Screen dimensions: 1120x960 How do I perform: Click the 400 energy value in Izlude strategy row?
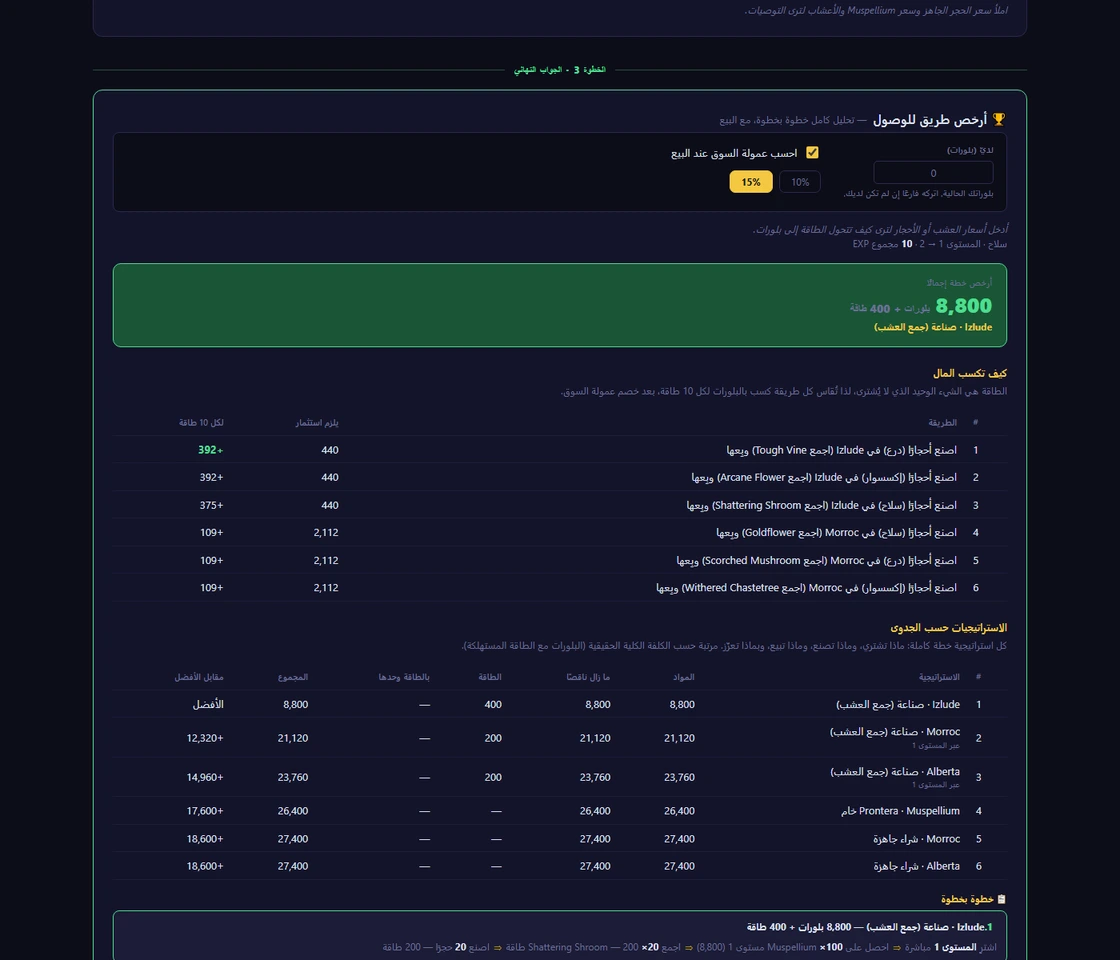493,704
